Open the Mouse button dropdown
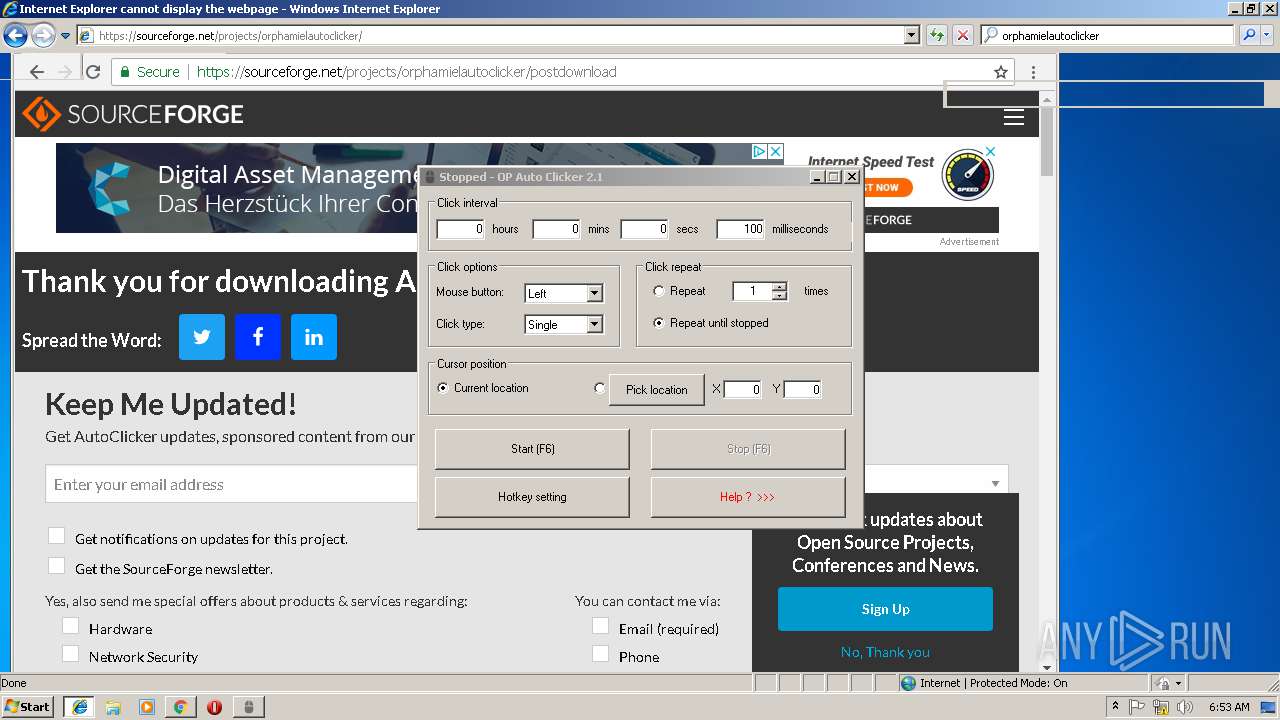 click(594, 294)
